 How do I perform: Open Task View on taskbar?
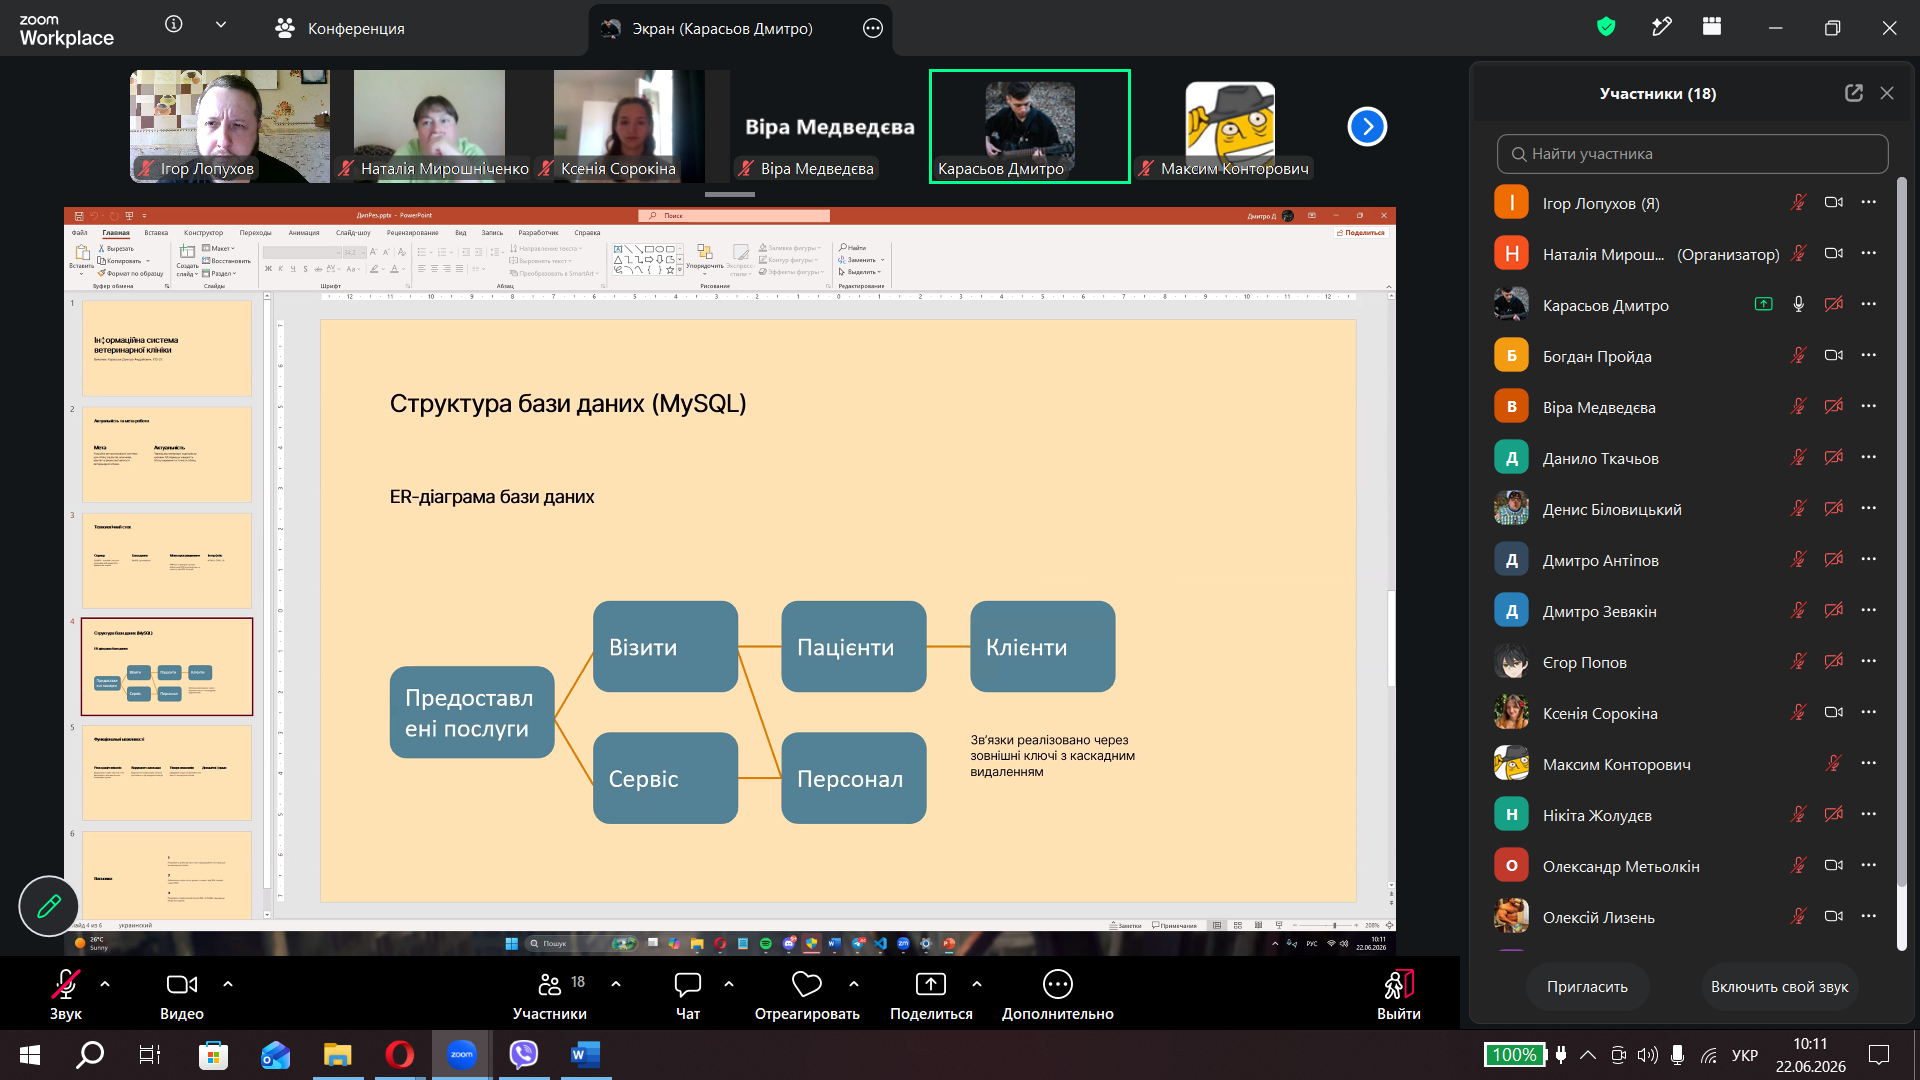tap(149, 1054)
